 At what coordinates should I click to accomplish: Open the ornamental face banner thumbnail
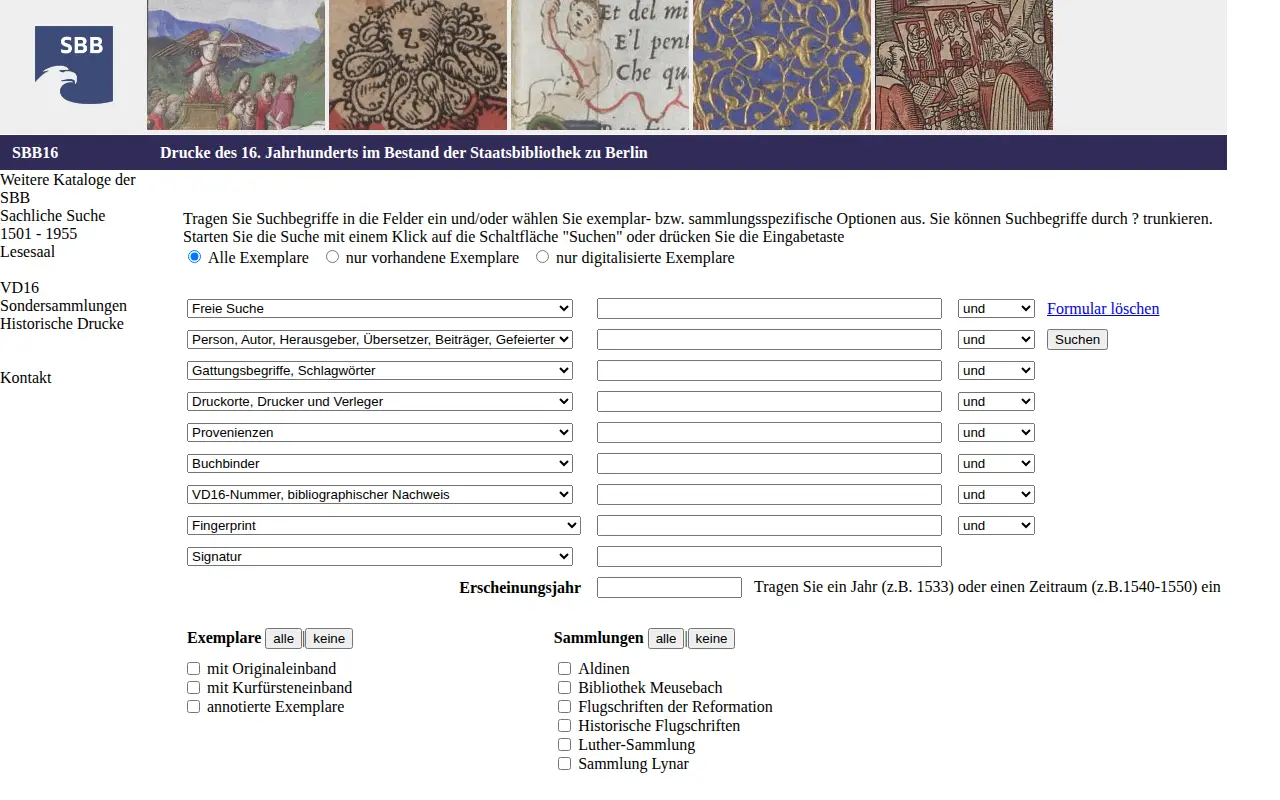pos(418,65)
